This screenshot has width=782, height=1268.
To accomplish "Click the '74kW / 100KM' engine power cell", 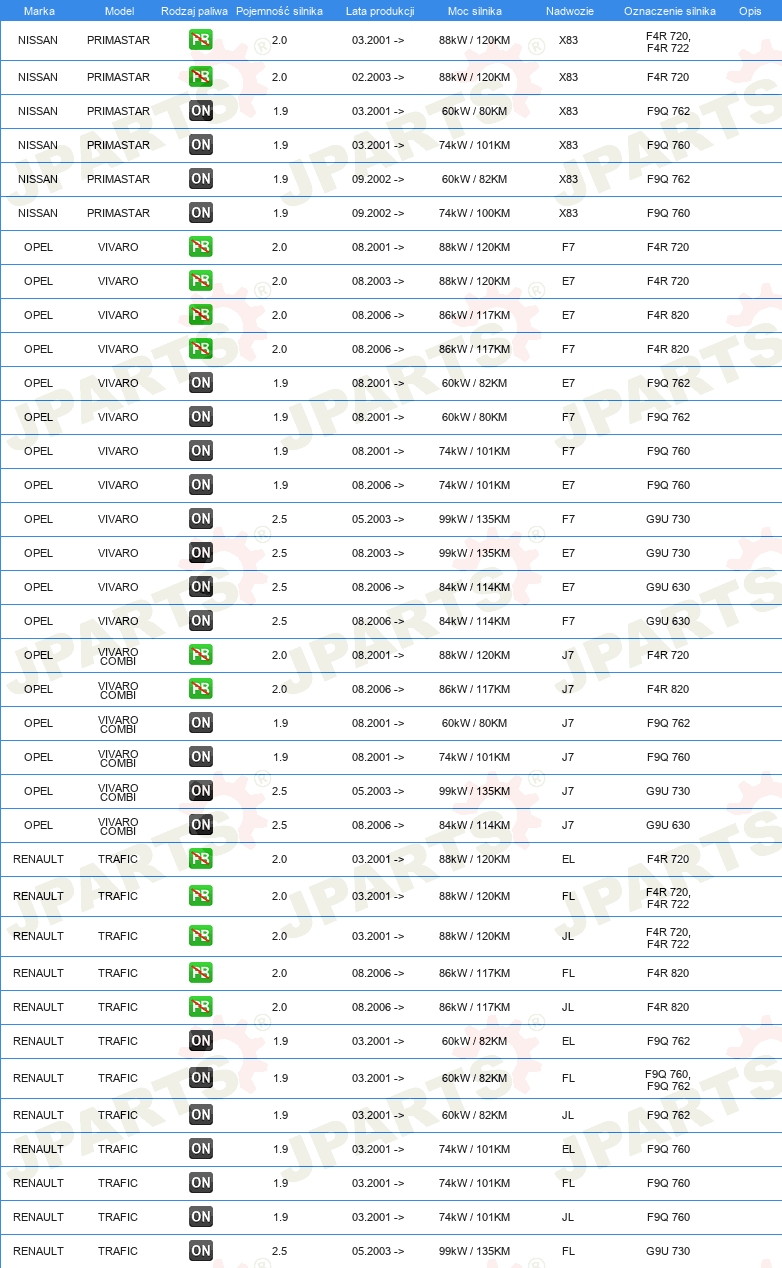I will [474, 213].
